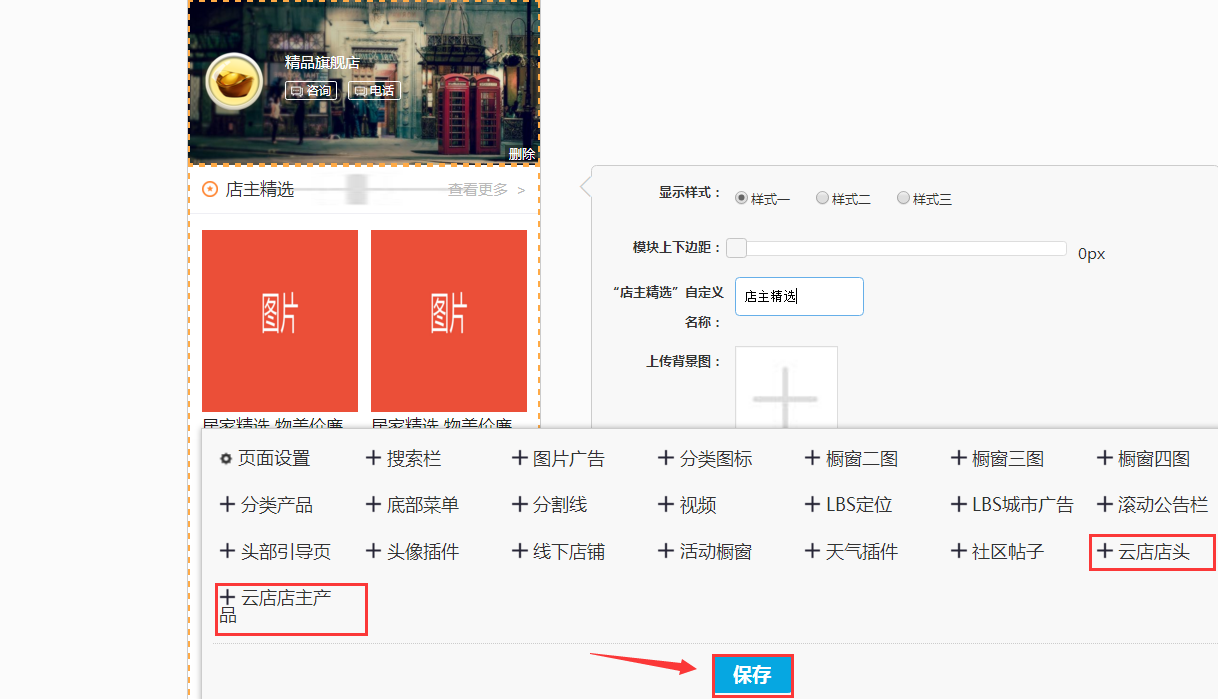Select 样式二 display style radio
This screenshot has width=1218, height=699.
(822, 198)
